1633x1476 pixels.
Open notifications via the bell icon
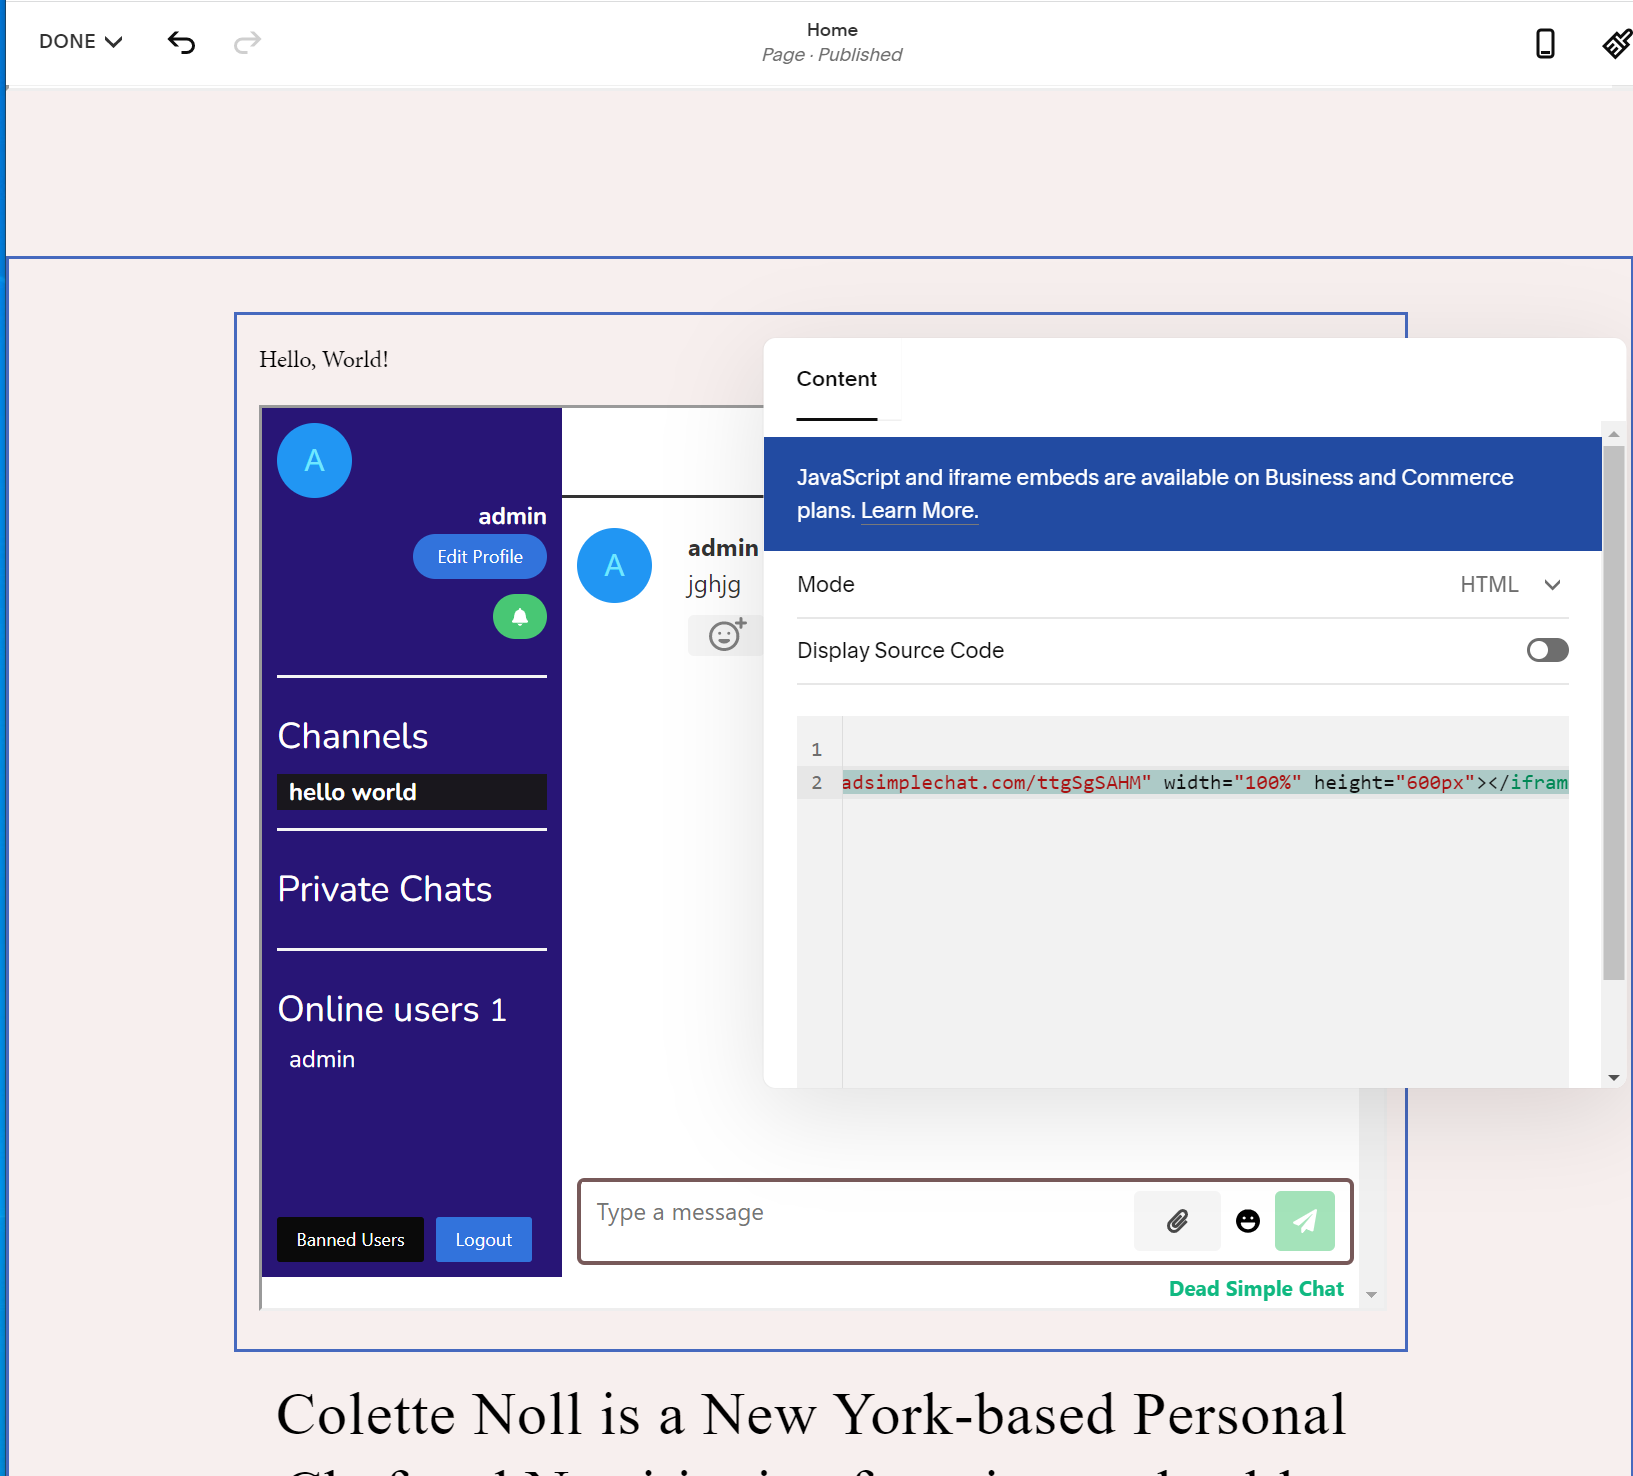pyautogui.click(x=519, y=616)
